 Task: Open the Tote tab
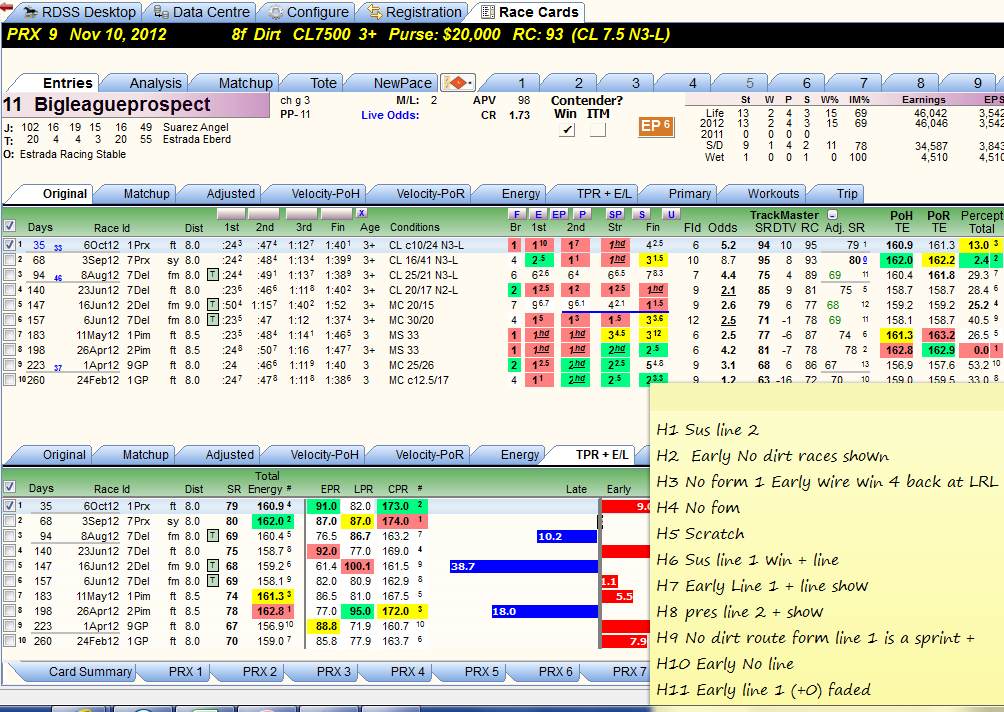pos(323,83)
